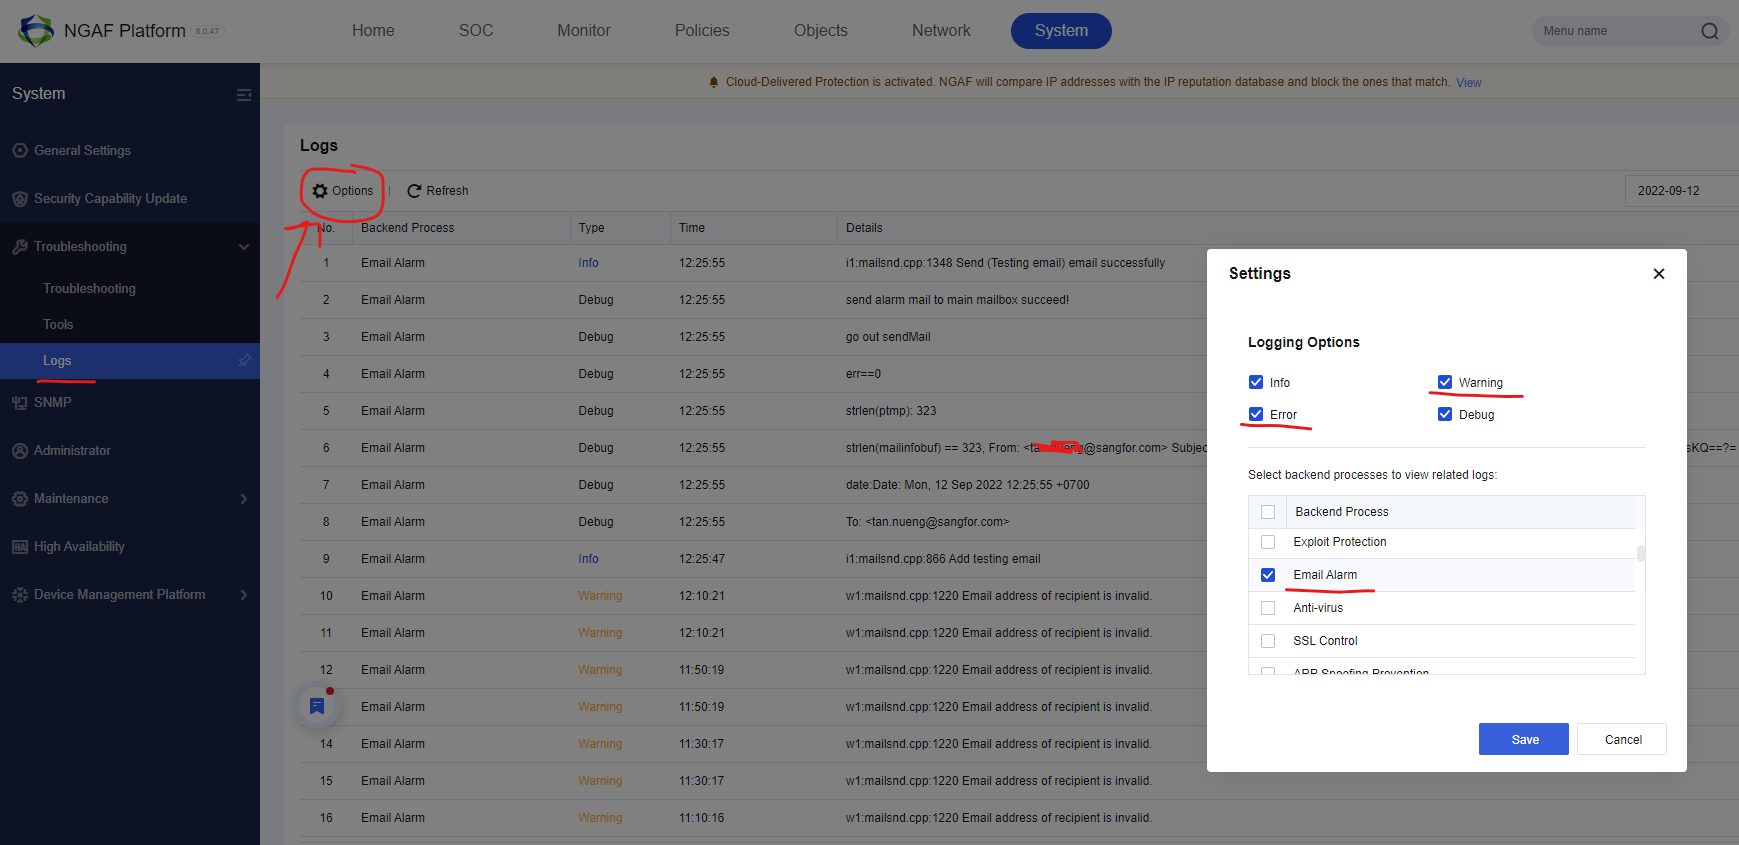Viewport: 1739px width, 845px height.
Task: Uncheck the Warning logging option
Action: pyautogui.click(x=1445, y=382)
